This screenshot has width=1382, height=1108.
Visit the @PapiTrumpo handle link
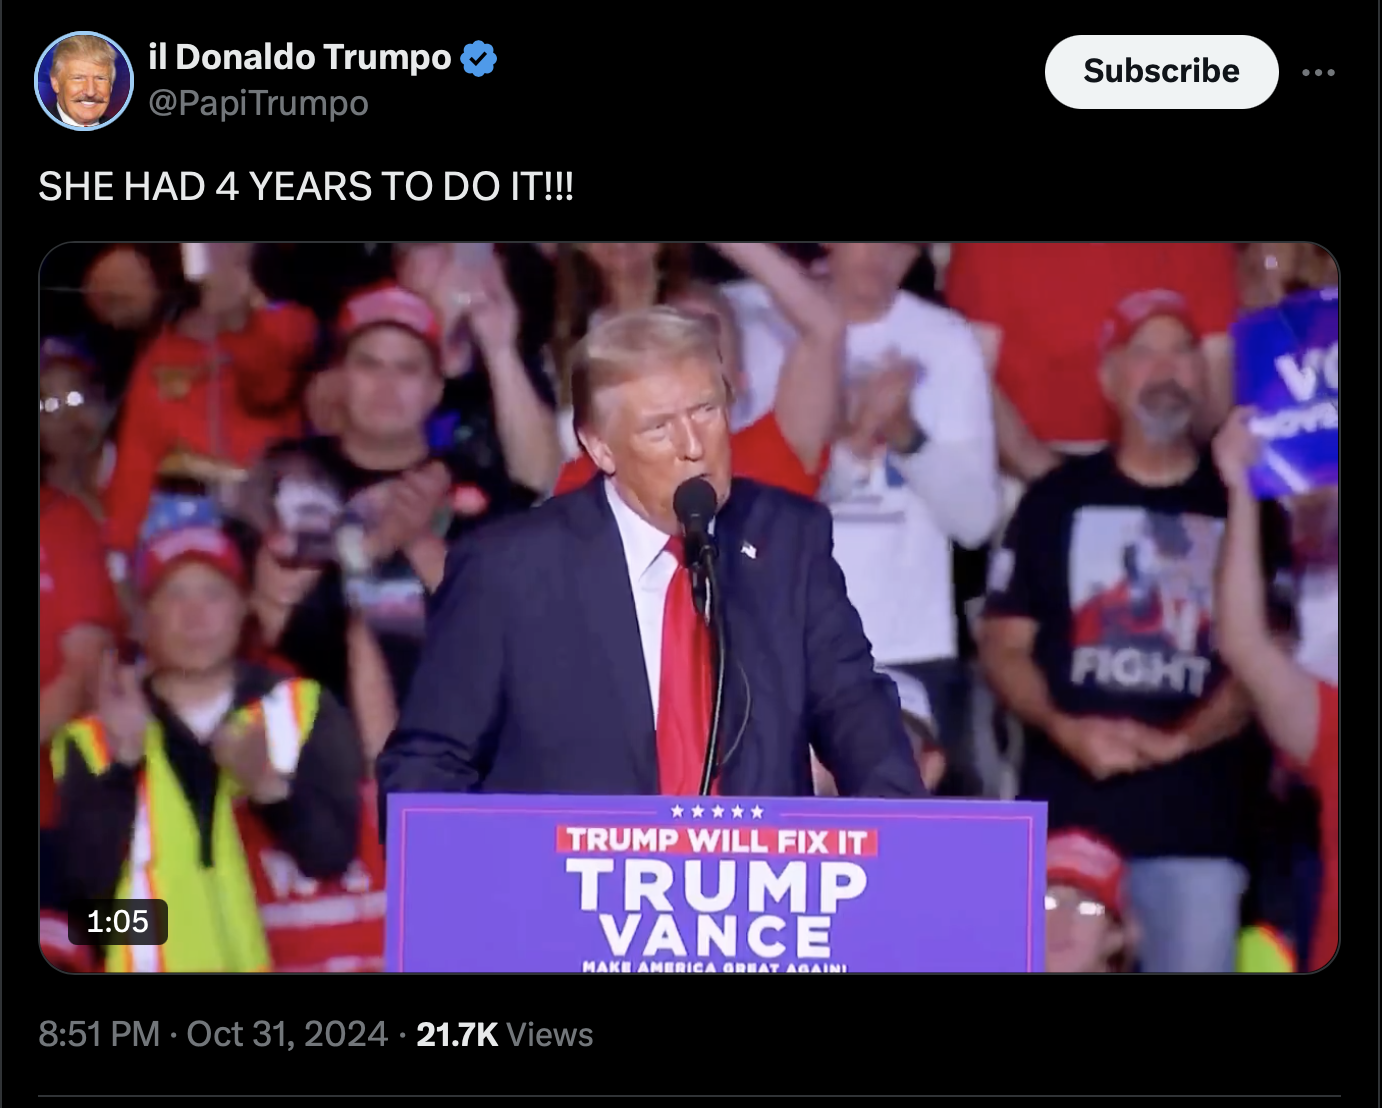(258, 103)
